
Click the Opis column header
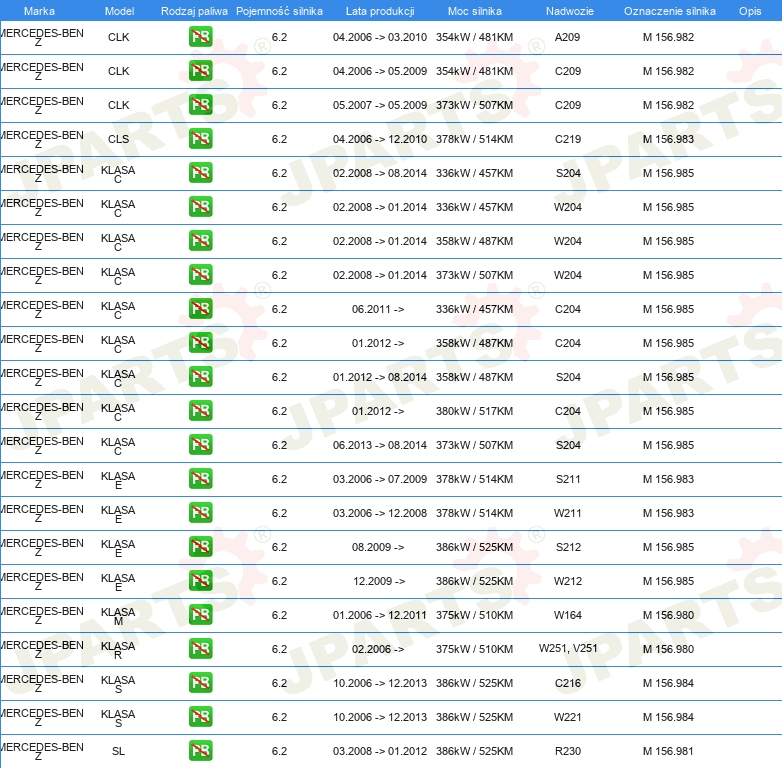pos(750,11)
